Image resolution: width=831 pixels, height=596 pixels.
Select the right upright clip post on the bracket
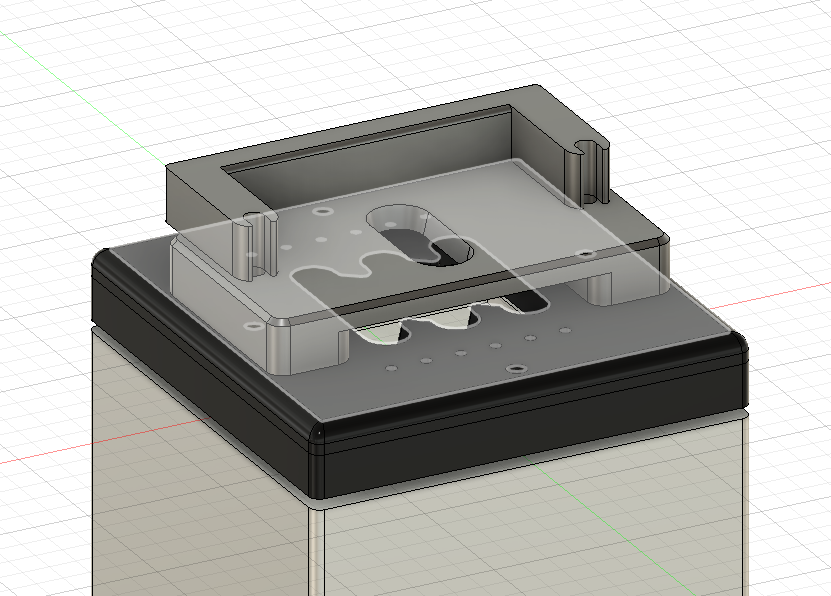pos(586,172)
